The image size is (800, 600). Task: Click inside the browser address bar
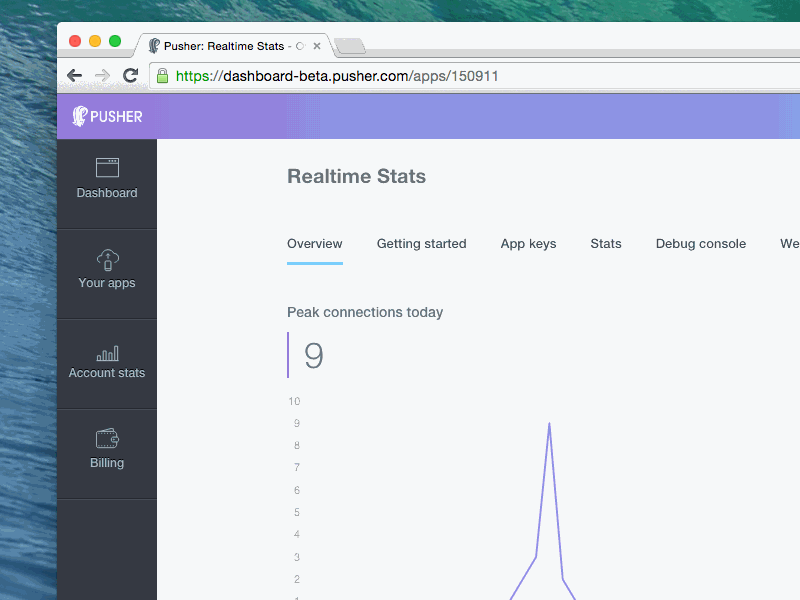[x=400, y=75]
